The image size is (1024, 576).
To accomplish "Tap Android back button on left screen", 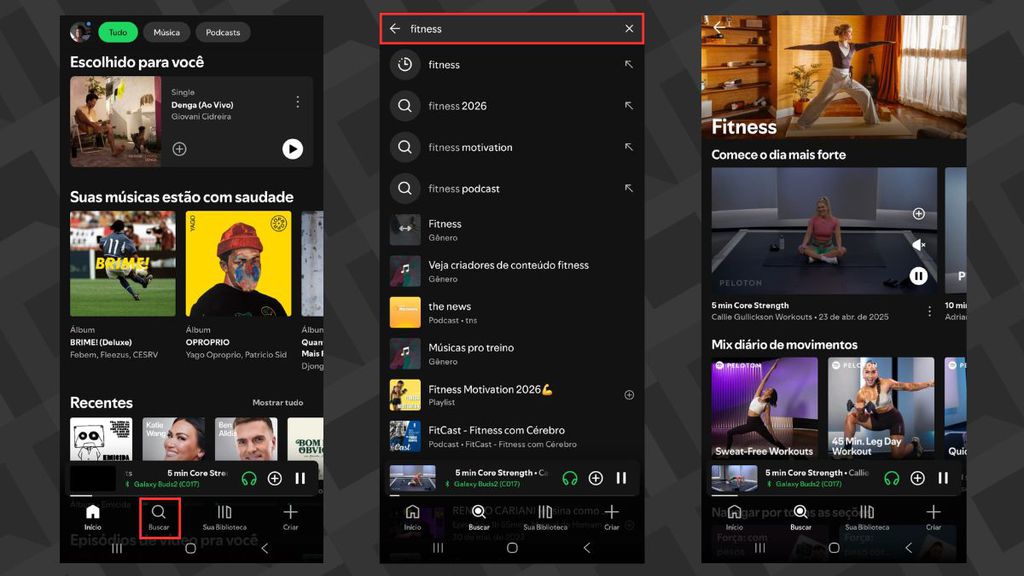I will point(264,548).
